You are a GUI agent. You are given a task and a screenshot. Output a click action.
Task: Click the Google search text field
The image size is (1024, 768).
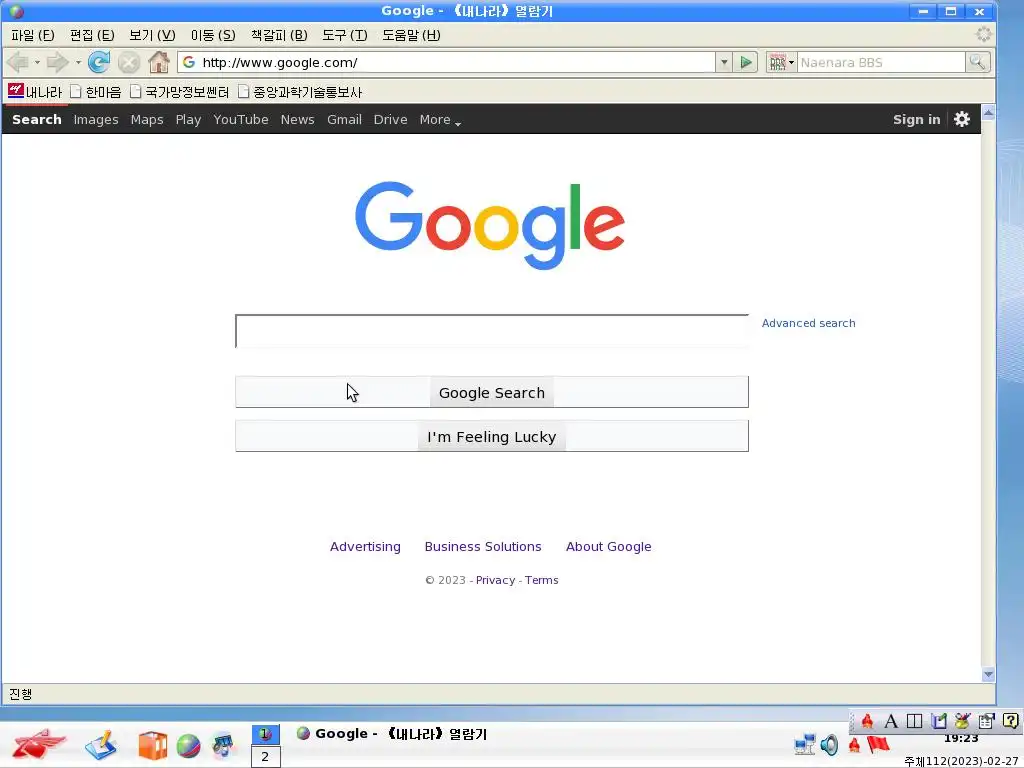click(x=492, y=331)
